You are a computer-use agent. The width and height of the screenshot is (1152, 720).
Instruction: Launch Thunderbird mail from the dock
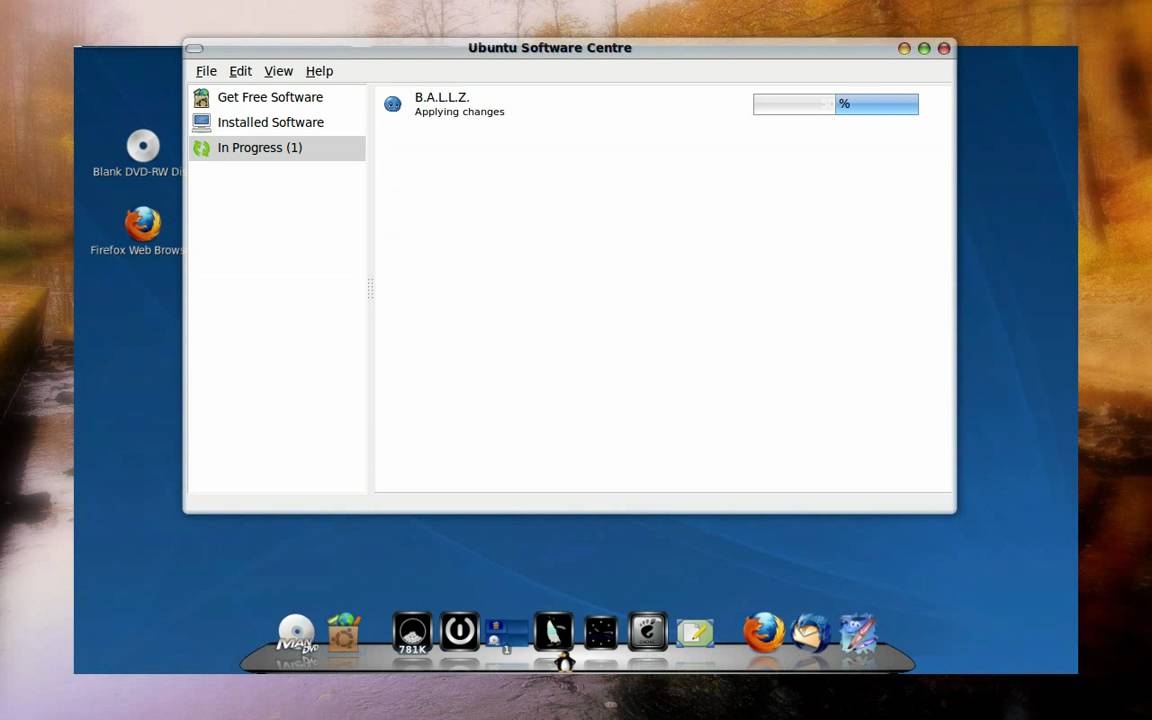[810, 633]
